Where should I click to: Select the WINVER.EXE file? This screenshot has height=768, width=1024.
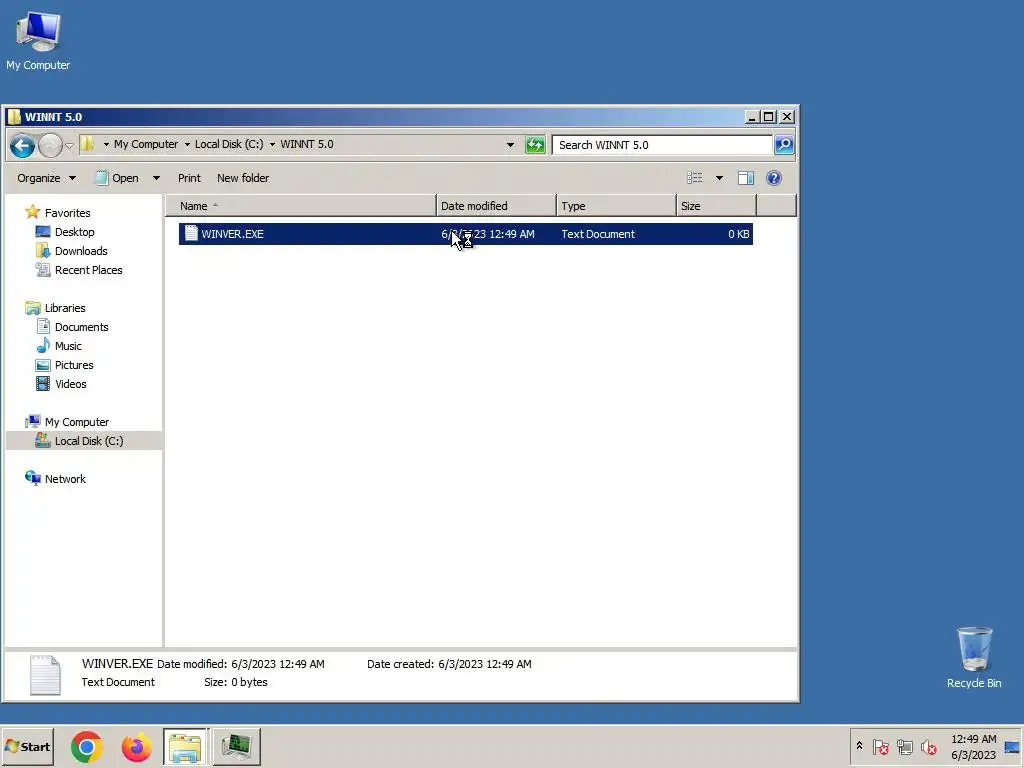(466, 234)
